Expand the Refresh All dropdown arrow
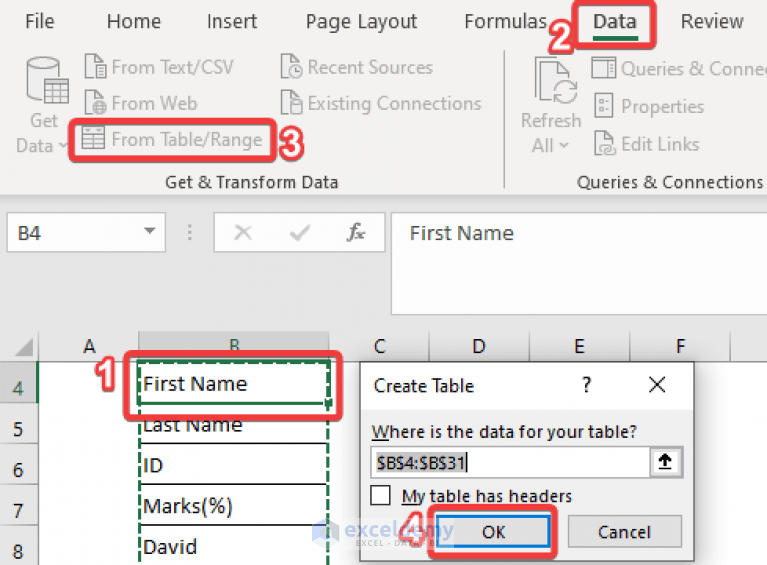This screenshot has height=565, width=767. (564, 145)
